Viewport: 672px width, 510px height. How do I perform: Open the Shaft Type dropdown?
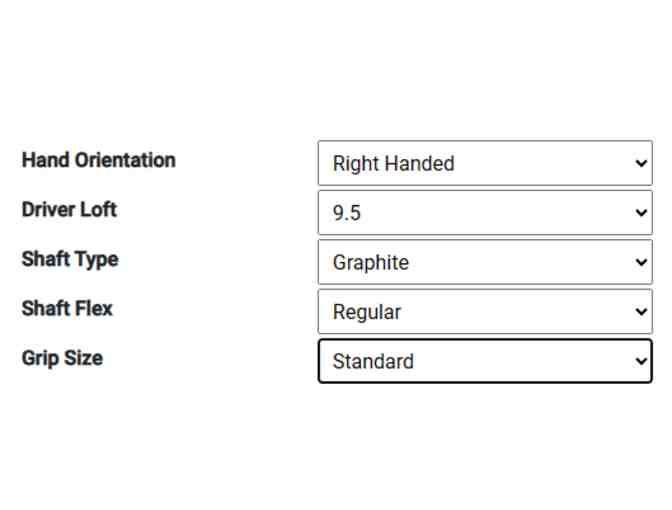tap(485, 262)
